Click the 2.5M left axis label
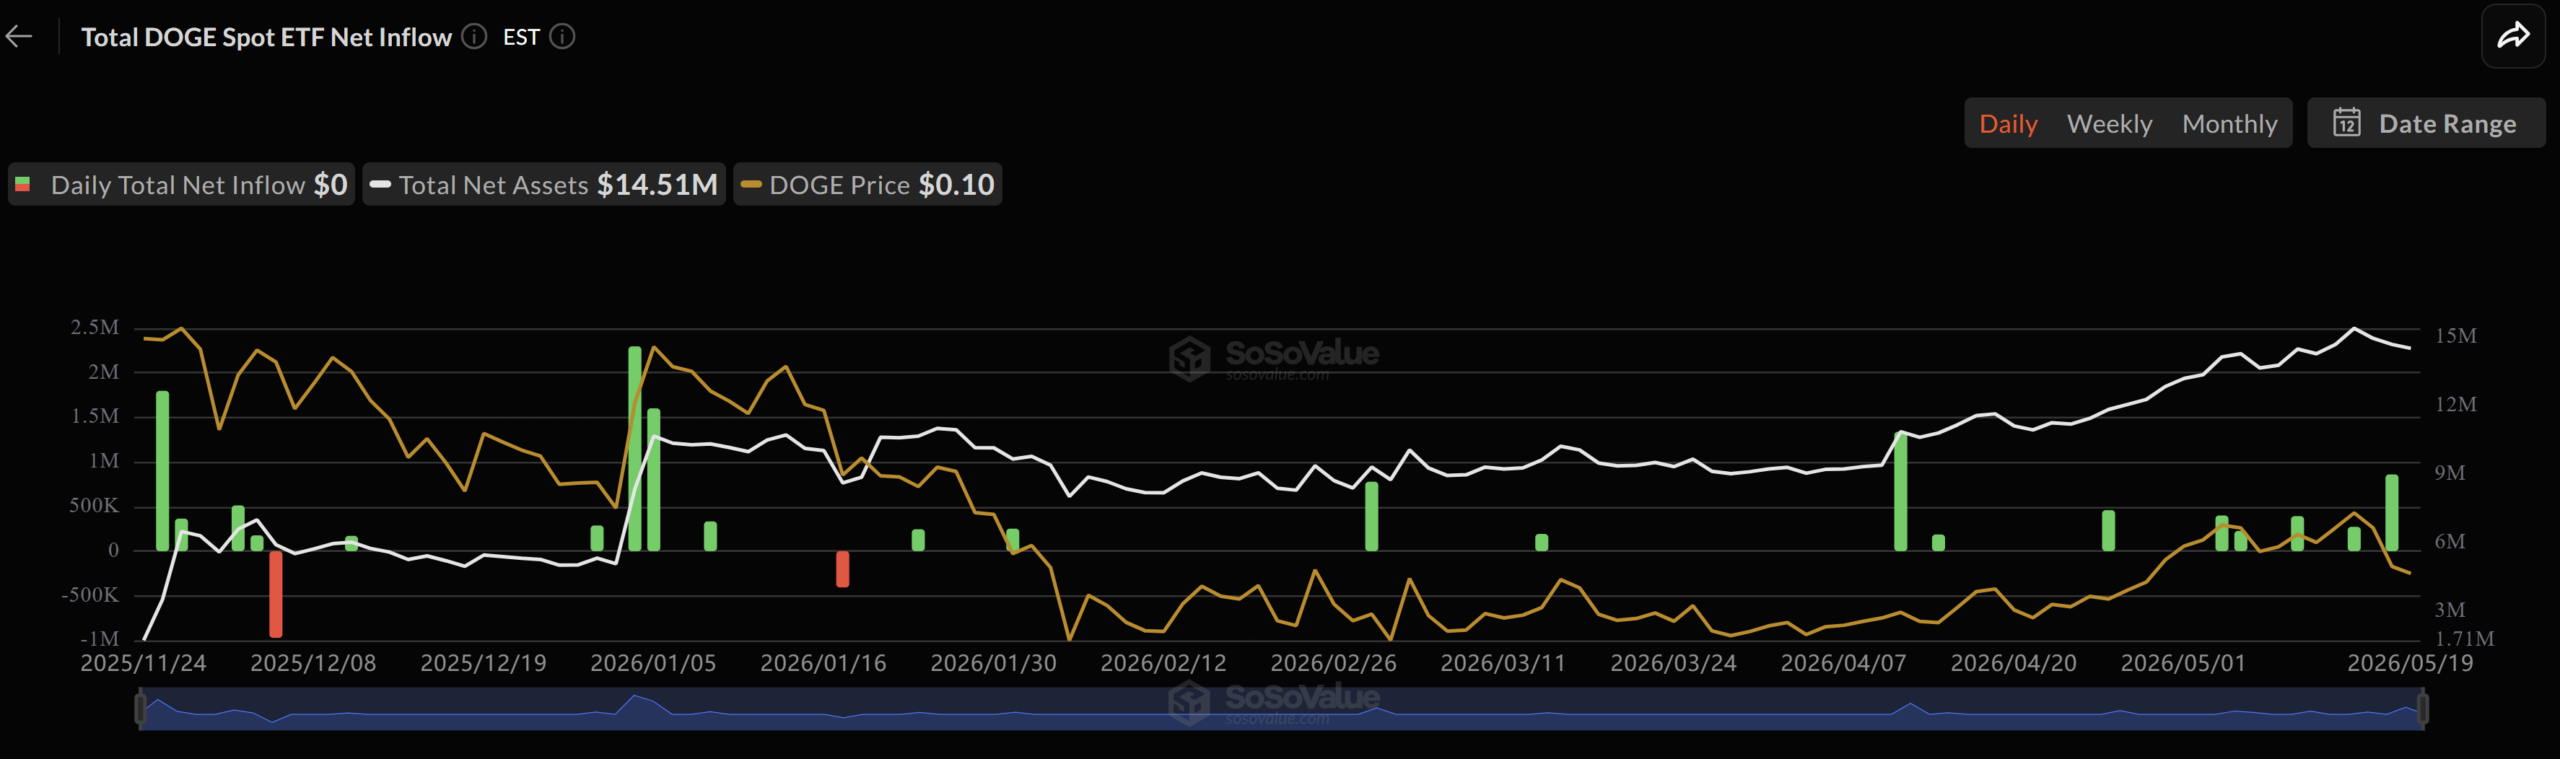 (95, 328)
